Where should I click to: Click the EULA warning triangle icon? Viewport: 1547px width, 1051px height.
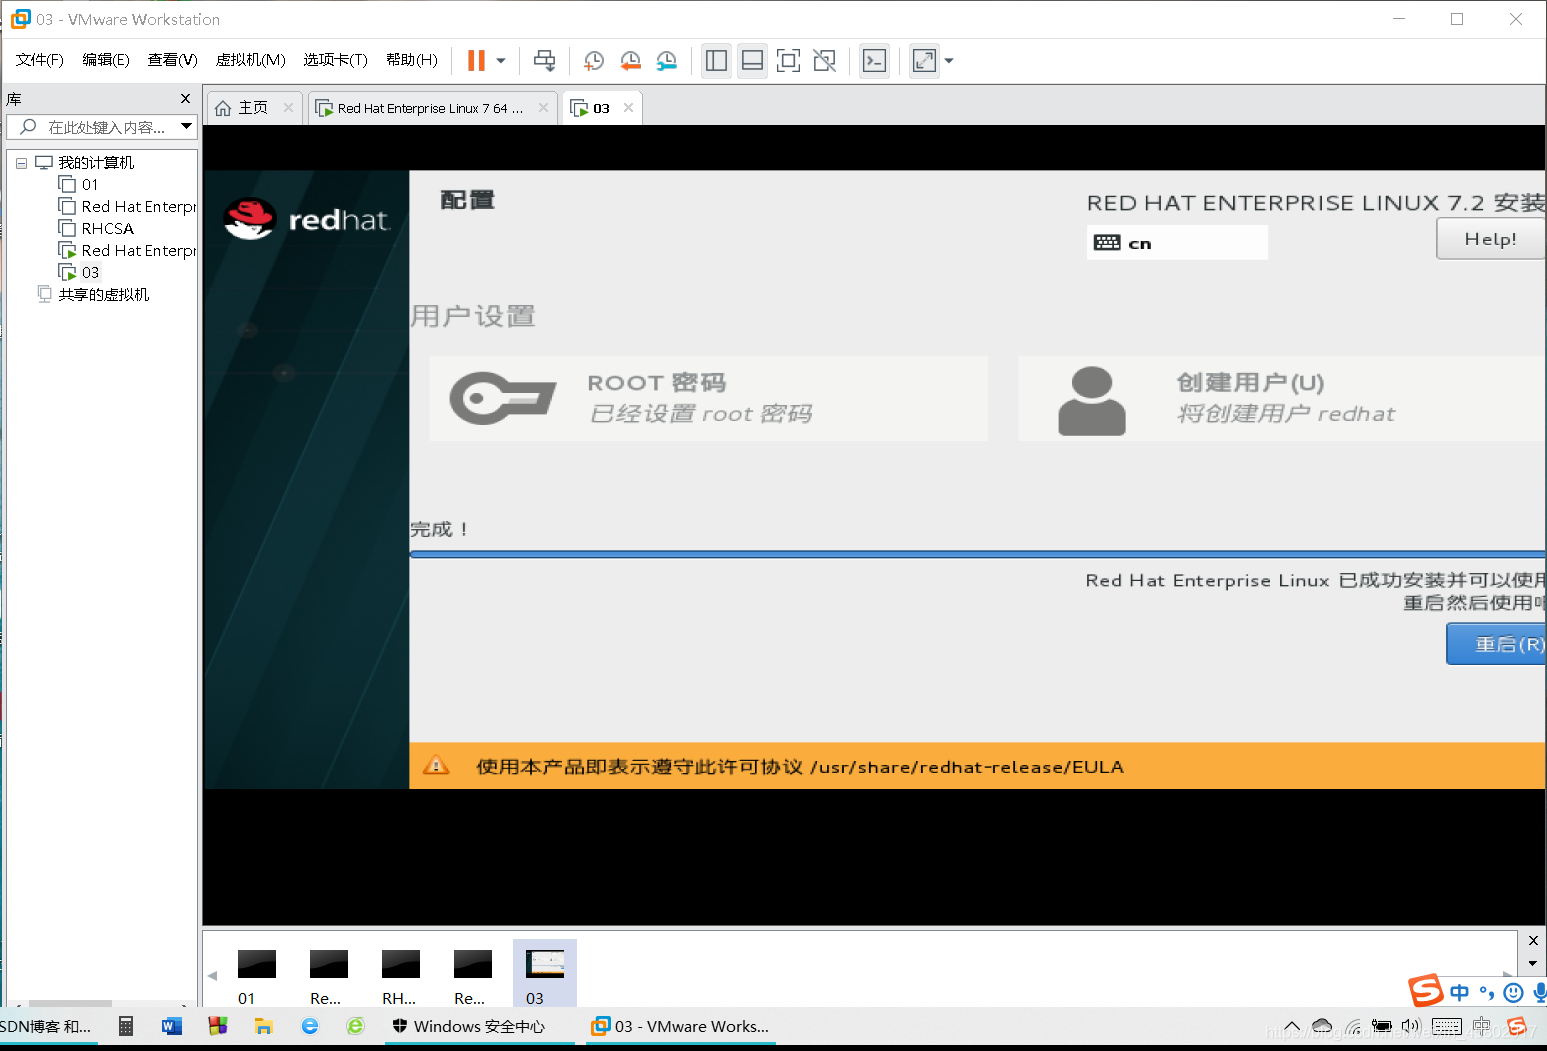[x=436, y=766]
